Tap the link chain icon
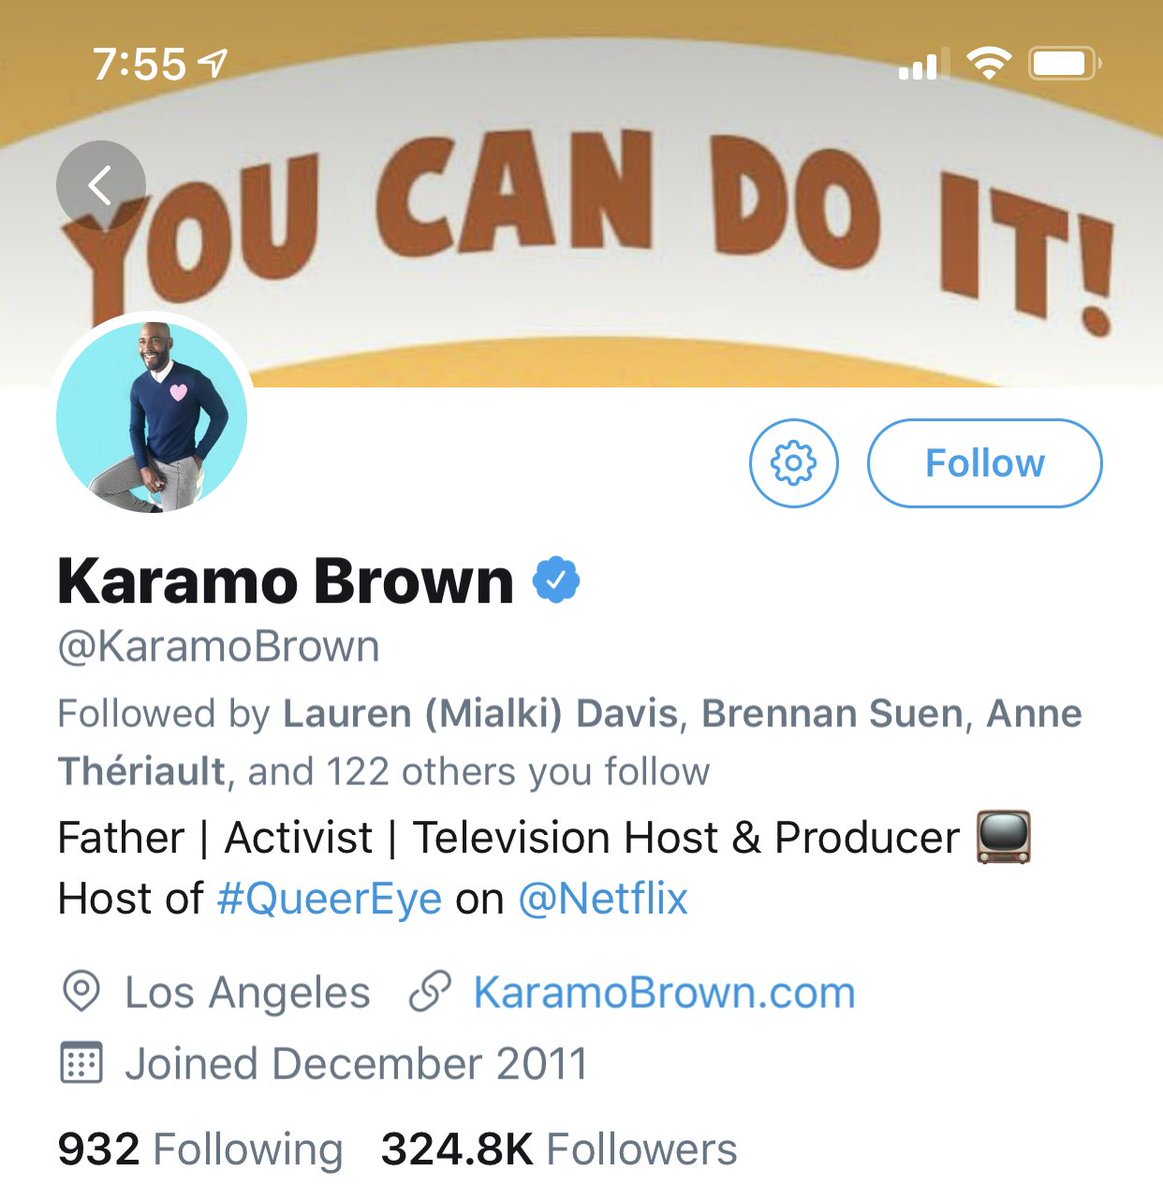Viewport: 1163px width, 1200px height. [431, 992]
